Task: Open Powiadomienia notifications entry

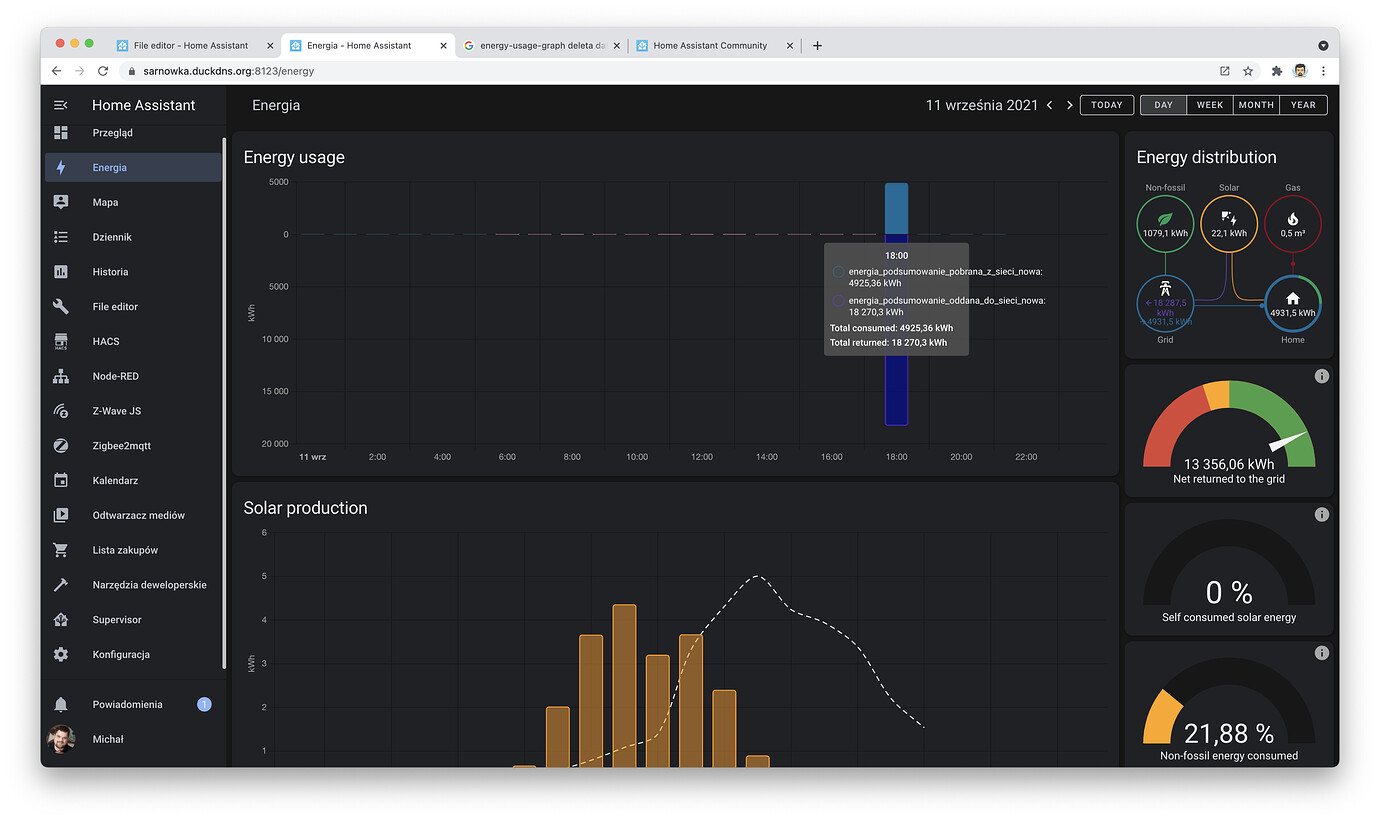Action: pos(60,704)
